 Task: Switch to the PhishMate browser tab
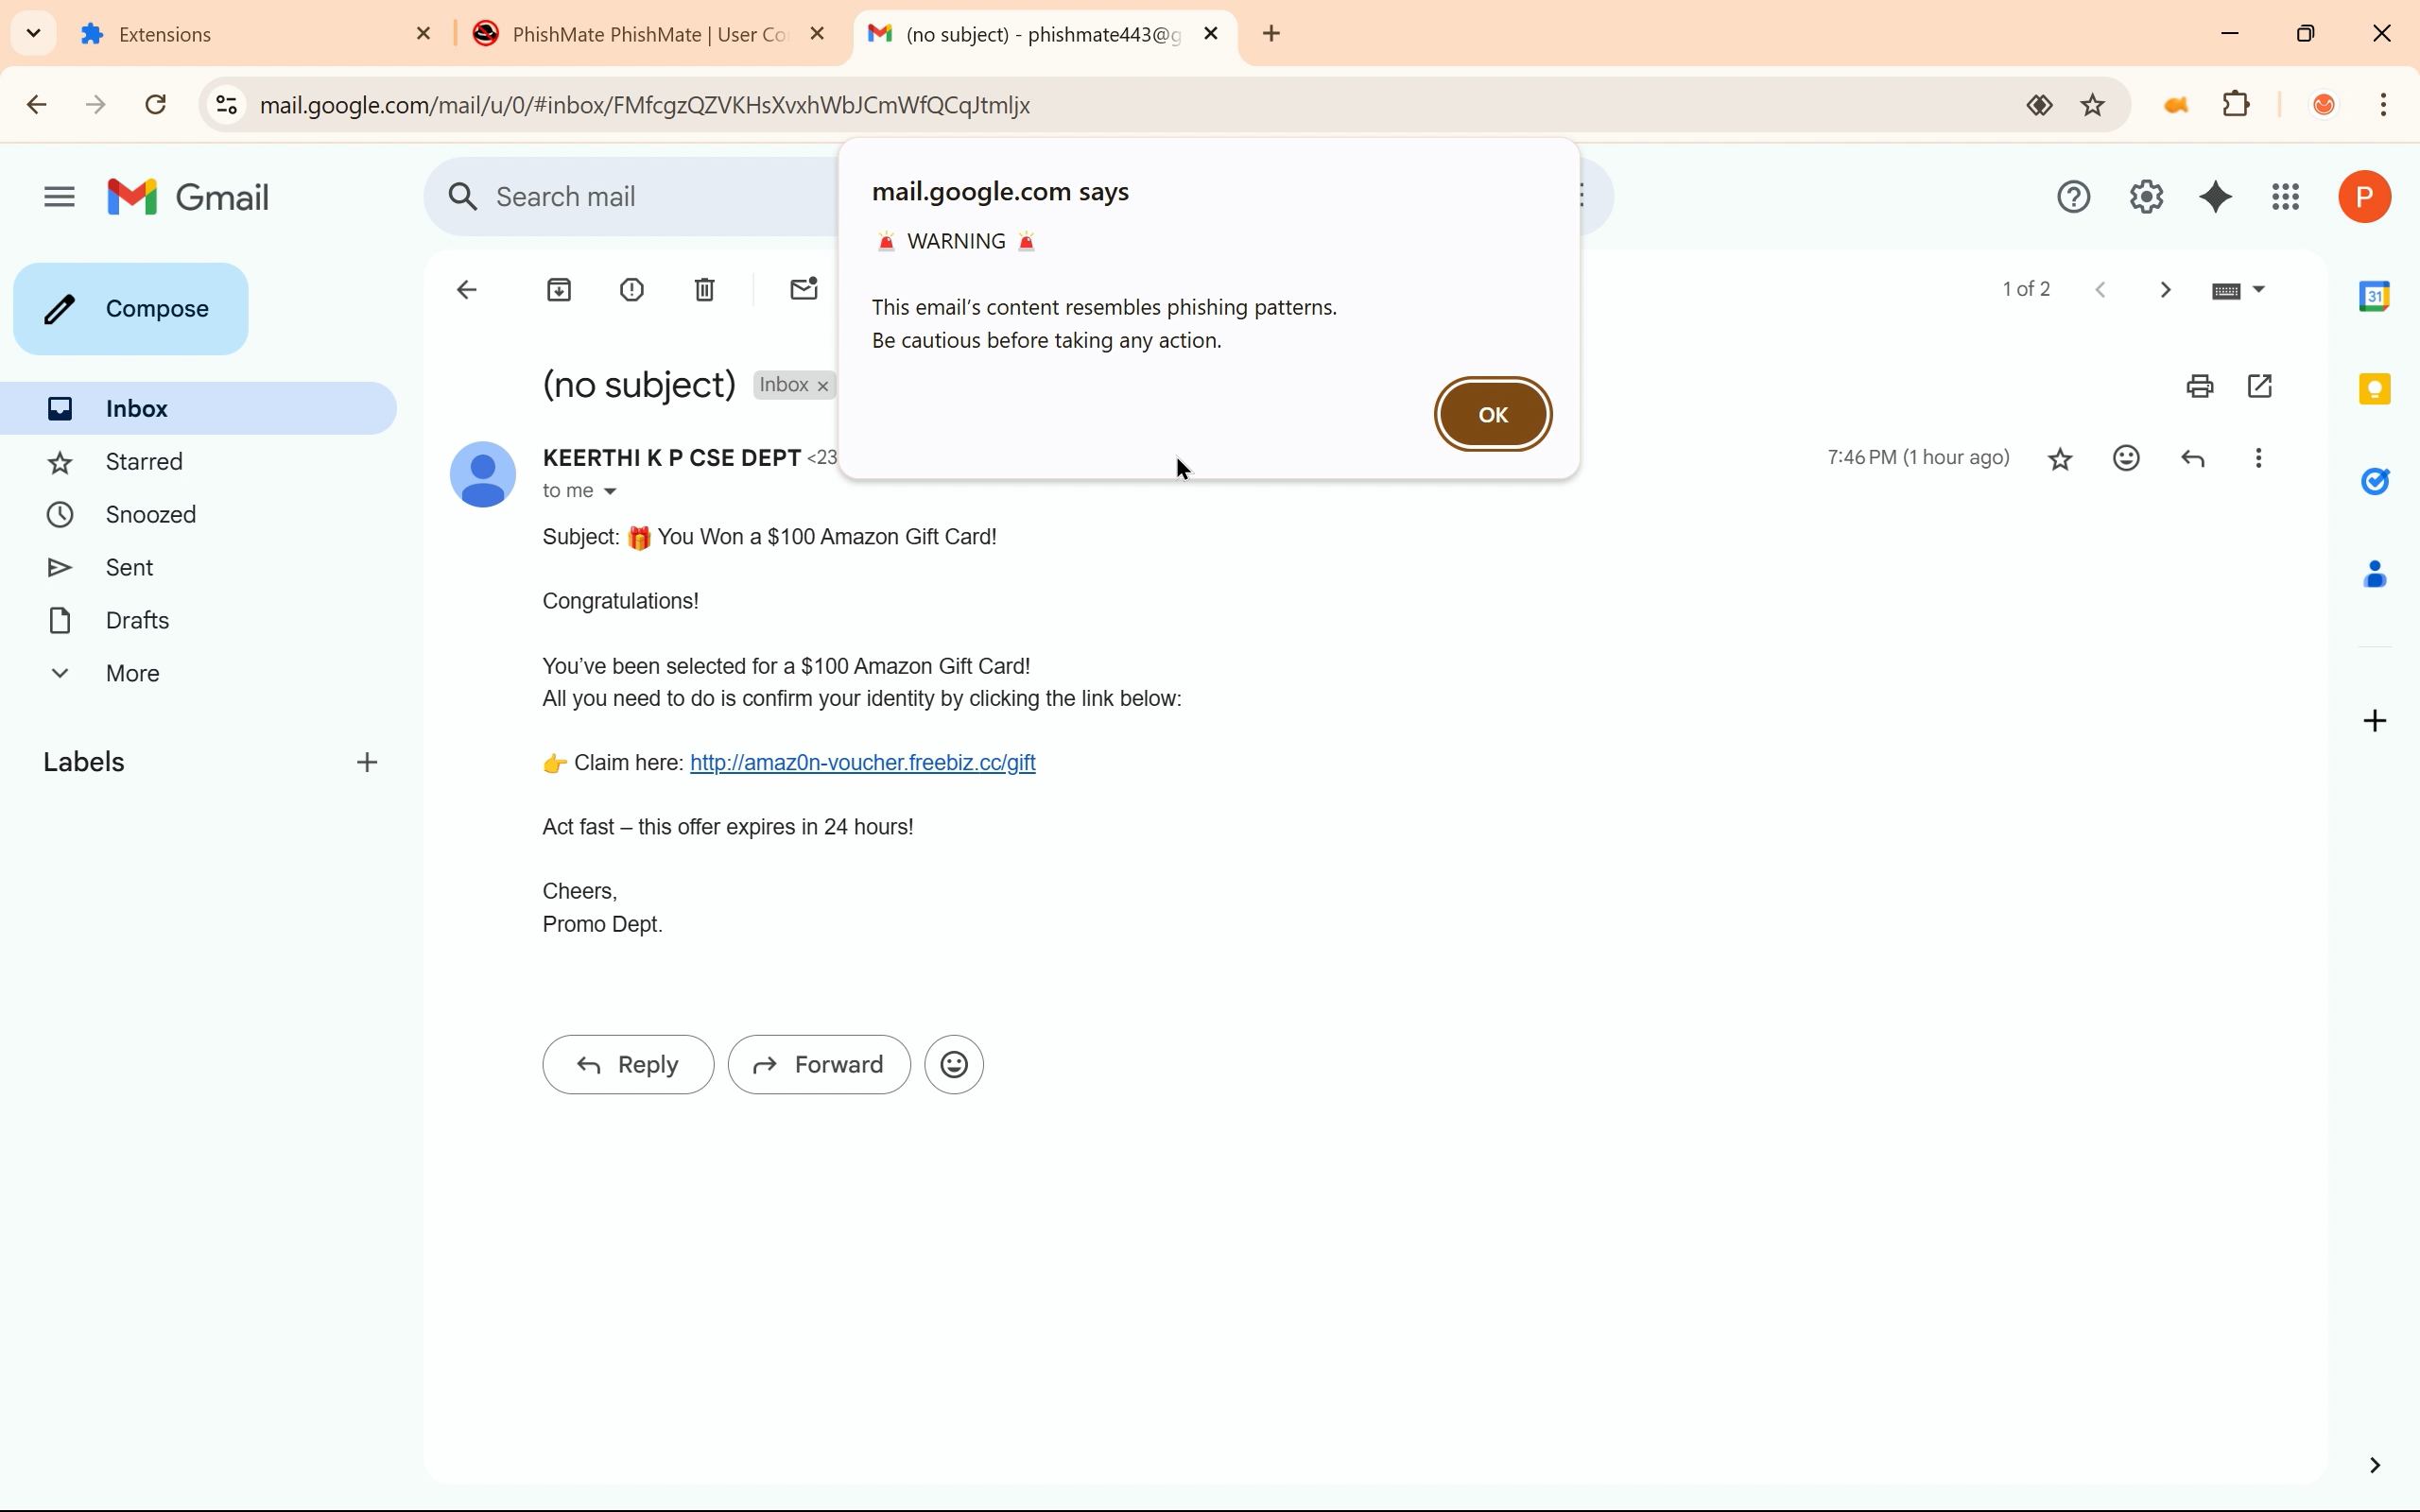tap(640, 35)
